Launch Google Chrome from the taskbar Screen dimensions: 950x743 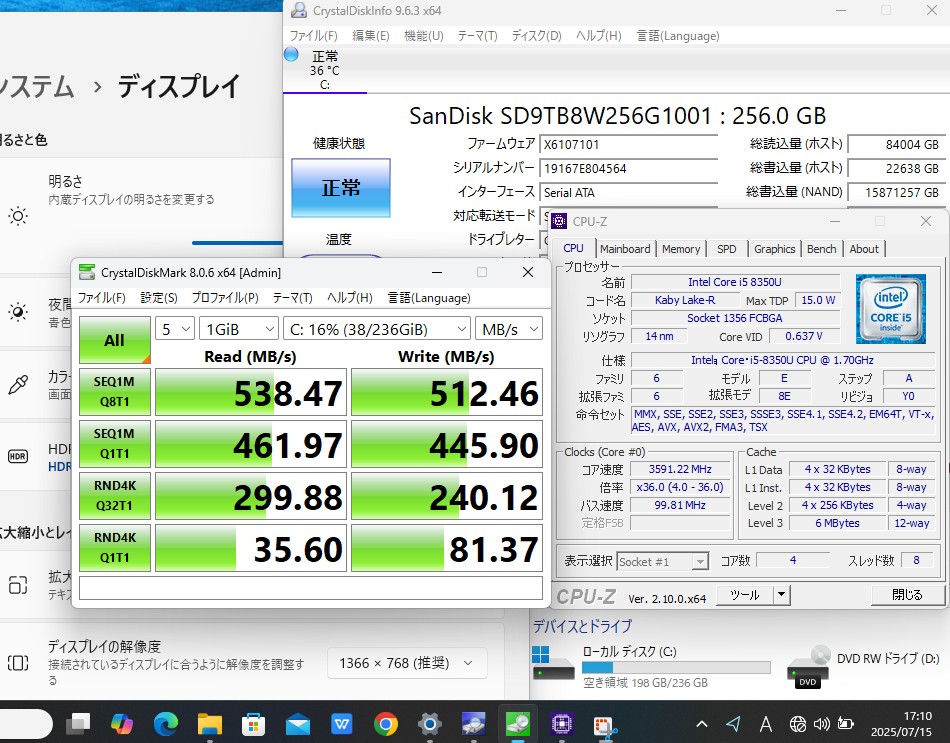coord(385,723)
